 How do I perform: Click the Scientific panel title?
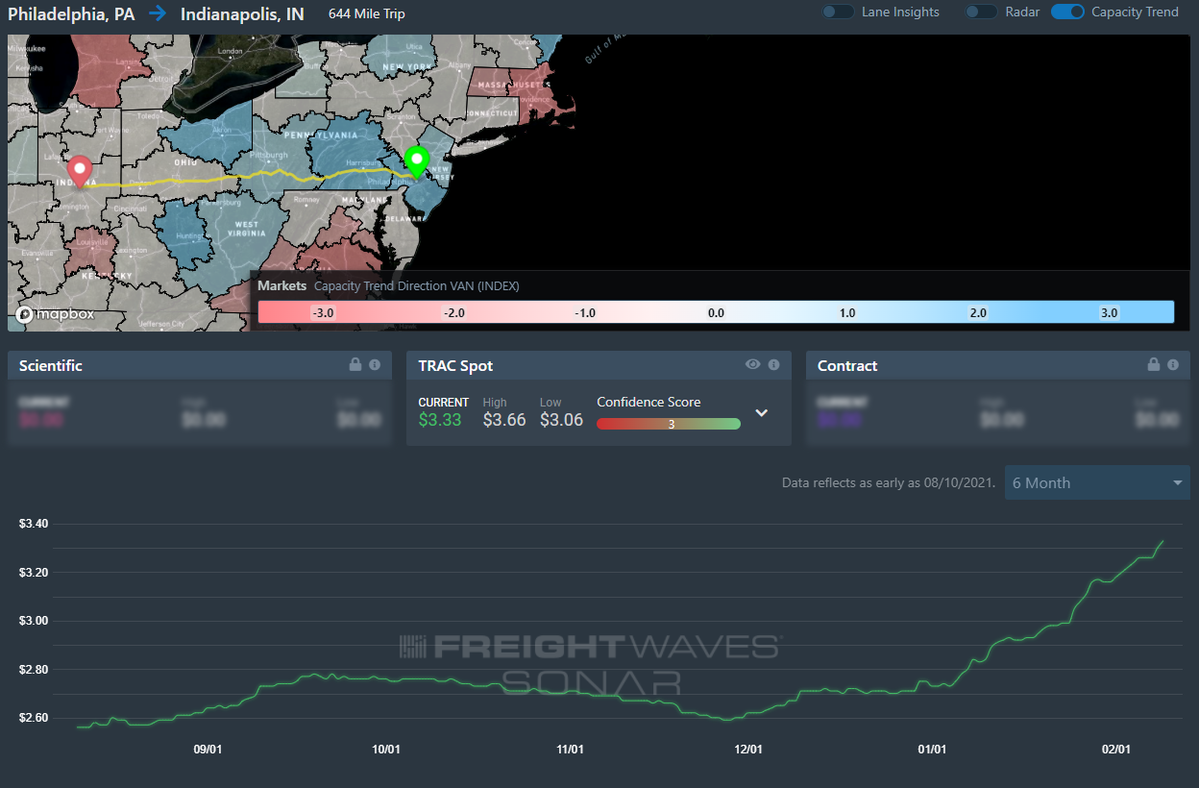coord(50,365)
